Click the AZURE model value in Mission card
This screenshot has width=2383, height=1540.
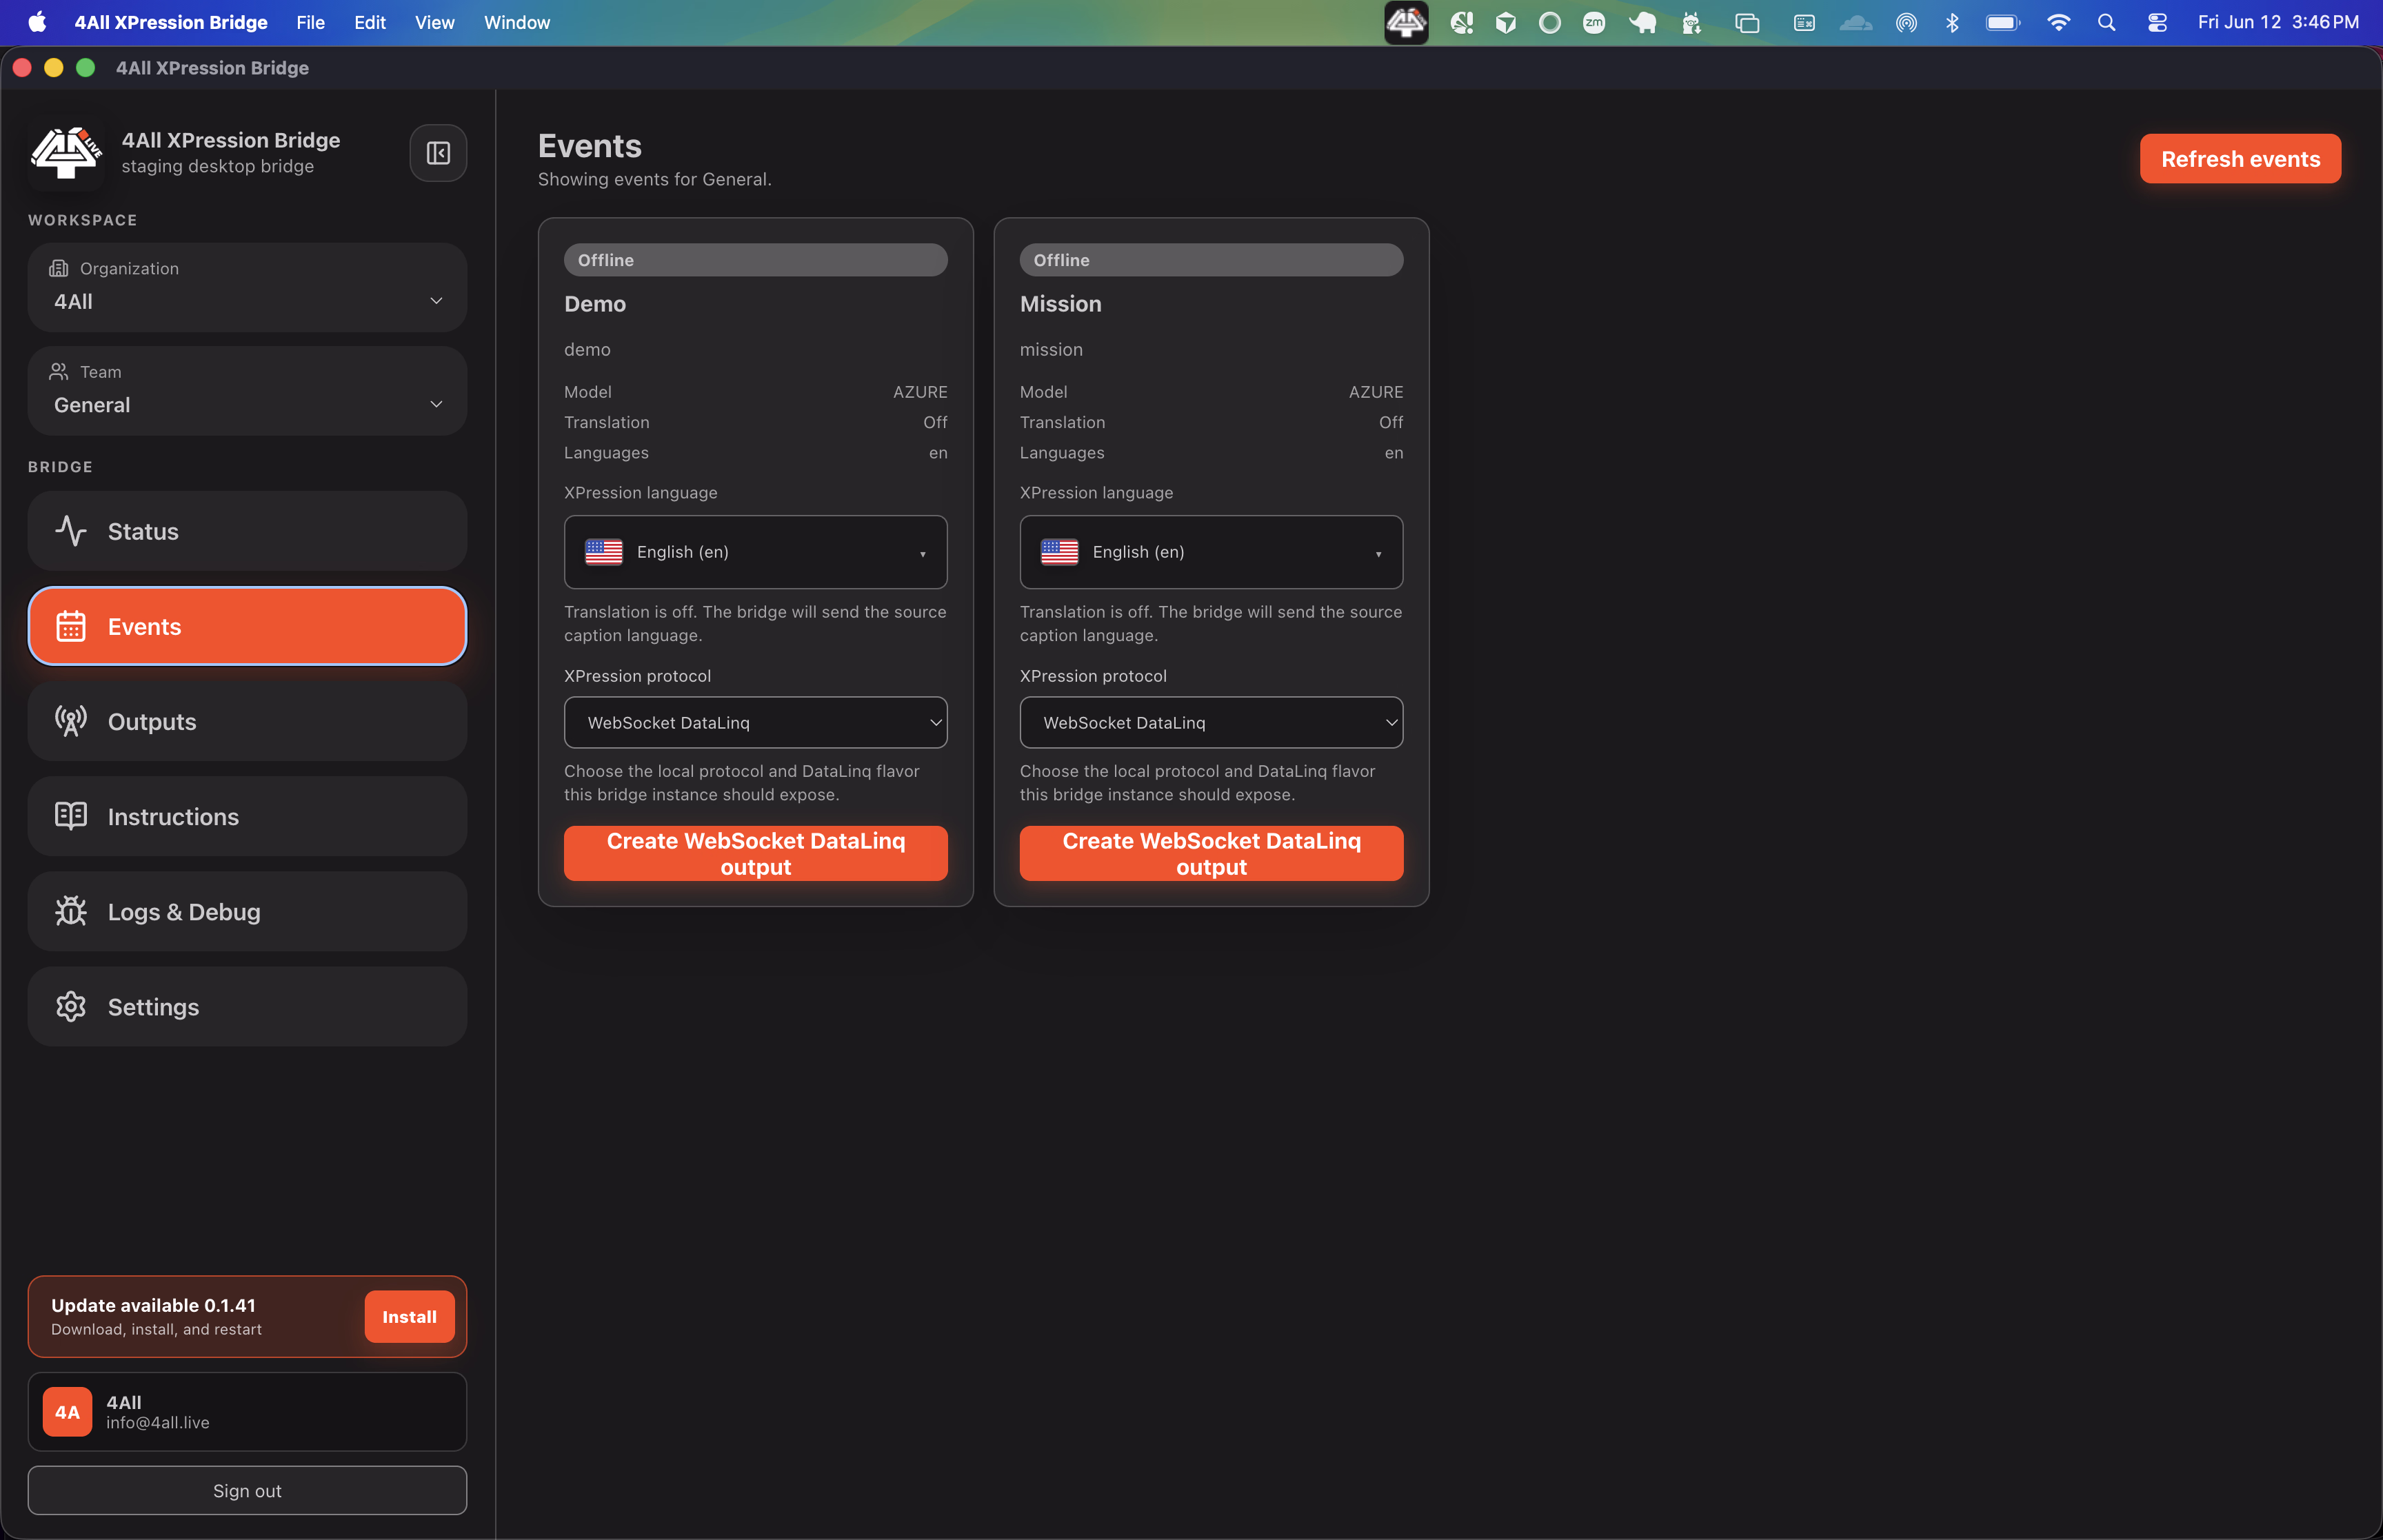tap(1376, 392)
